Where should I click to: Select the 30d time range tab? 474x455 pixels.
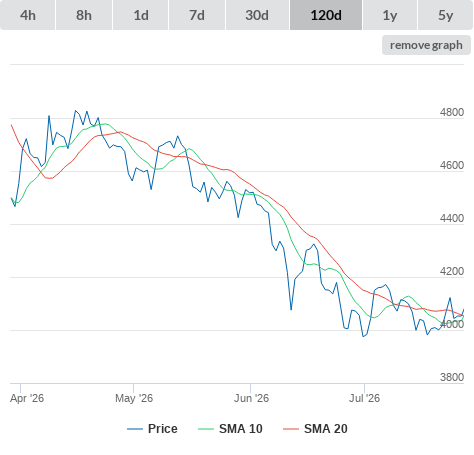(257, 15)
